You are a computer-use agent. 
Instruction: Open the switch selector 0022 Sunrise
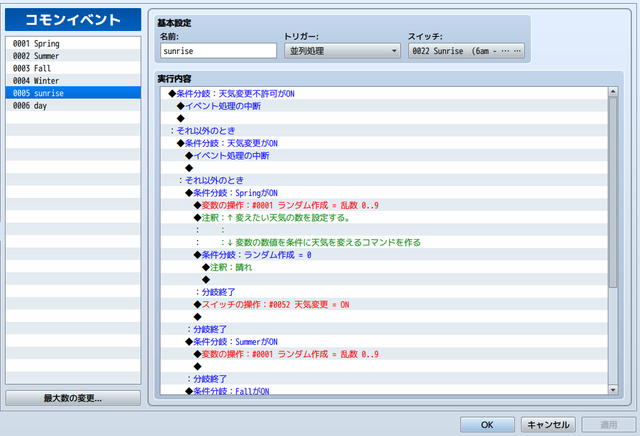tap(466, 51)
